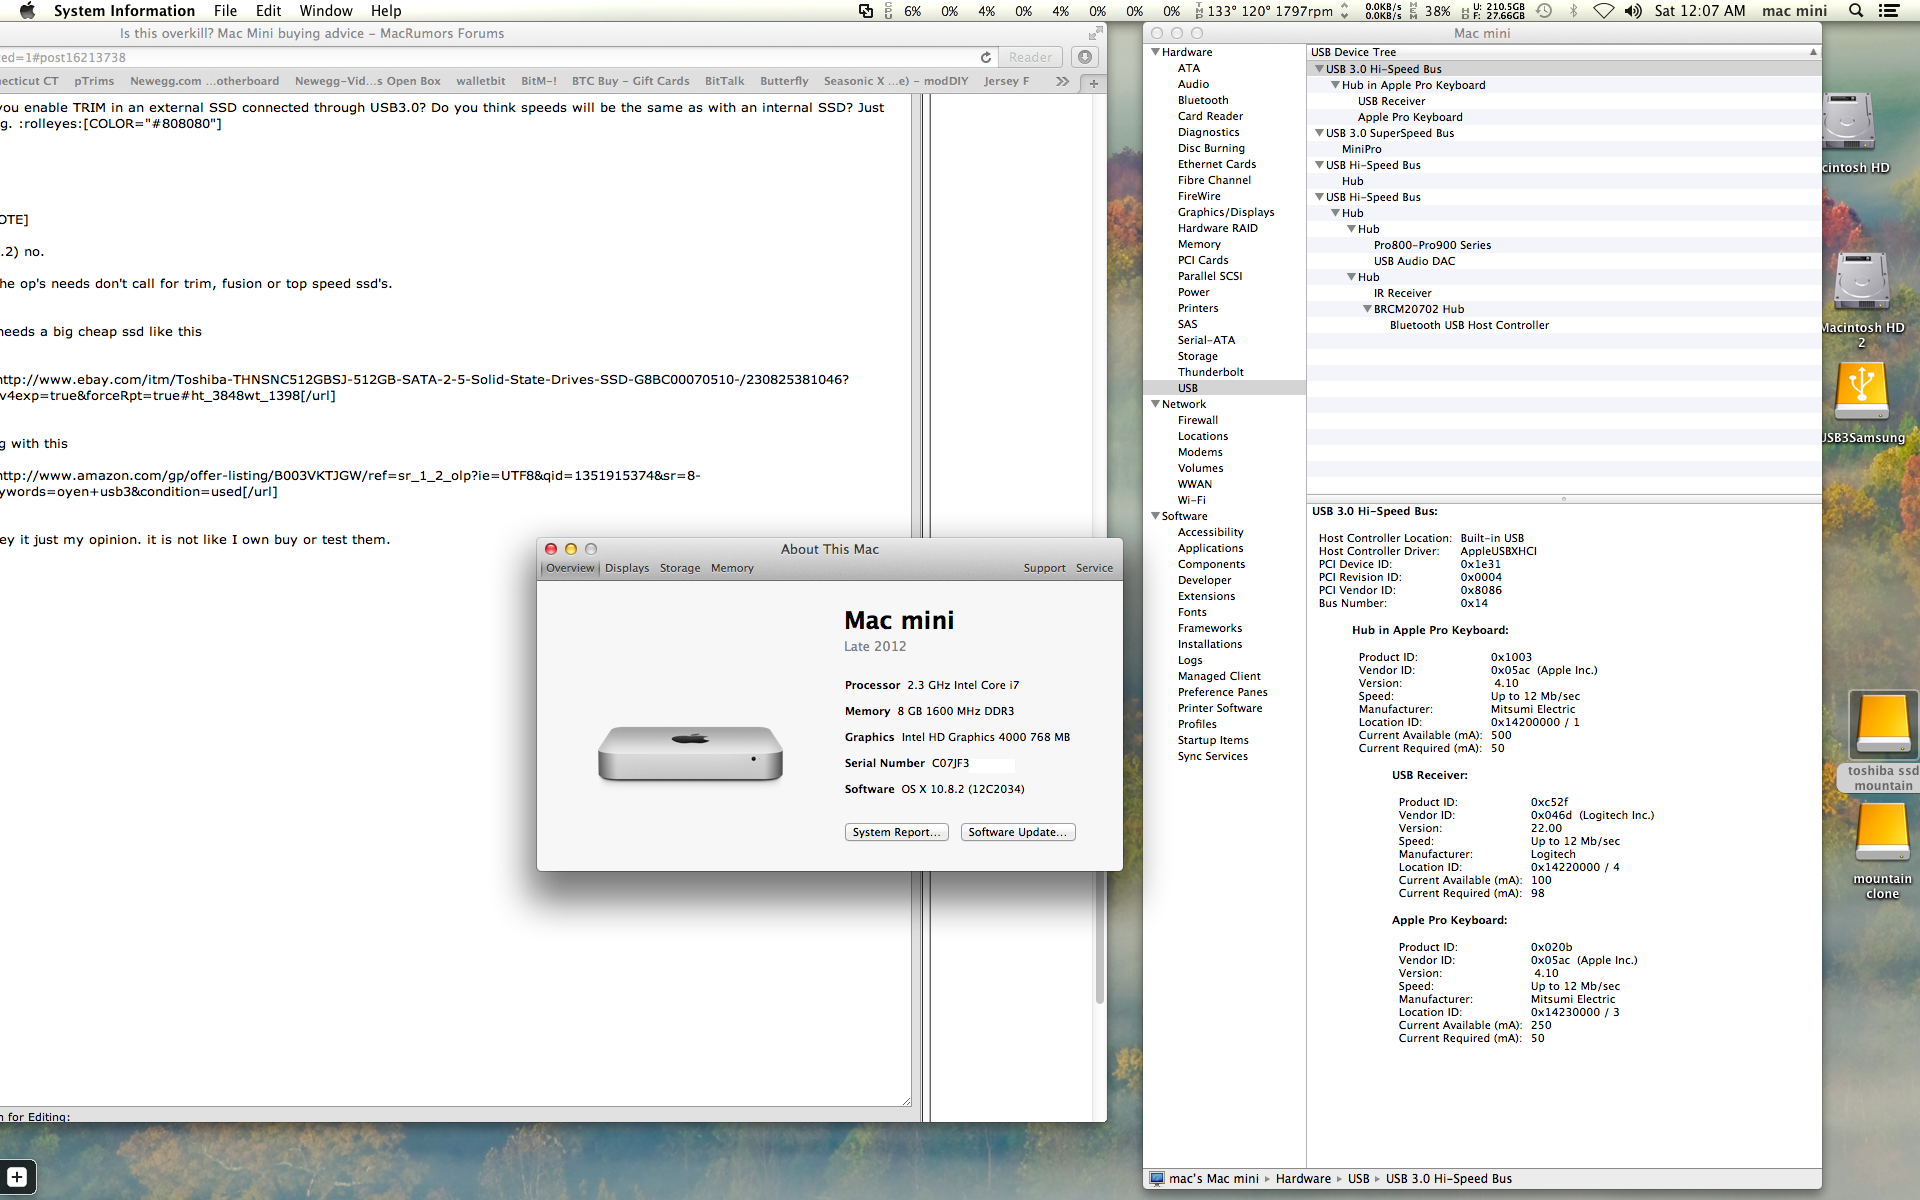The height and width of the screenshot is (1200, 1920).
Task: Click the plus icon at bottom left
Action: tap(17, 1177)
